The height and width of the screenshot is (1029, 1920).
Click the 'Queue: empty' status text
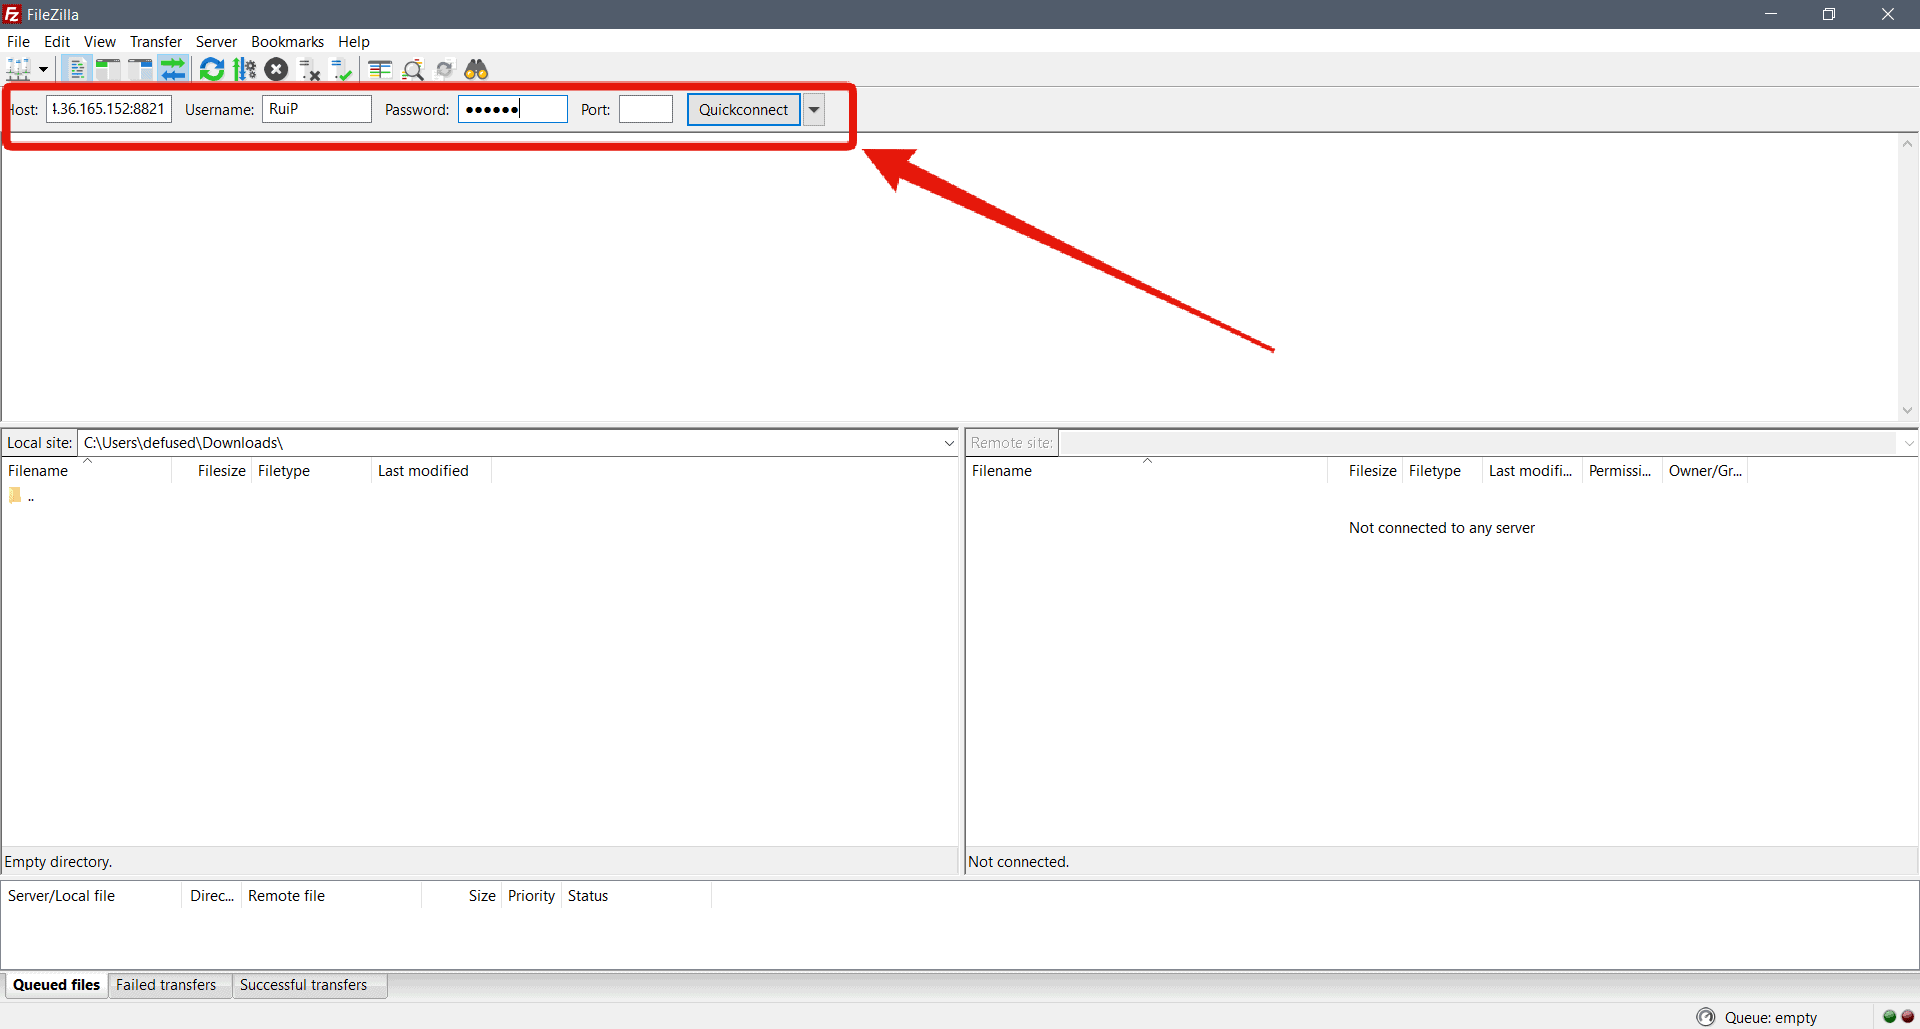click(1770, 1017)
